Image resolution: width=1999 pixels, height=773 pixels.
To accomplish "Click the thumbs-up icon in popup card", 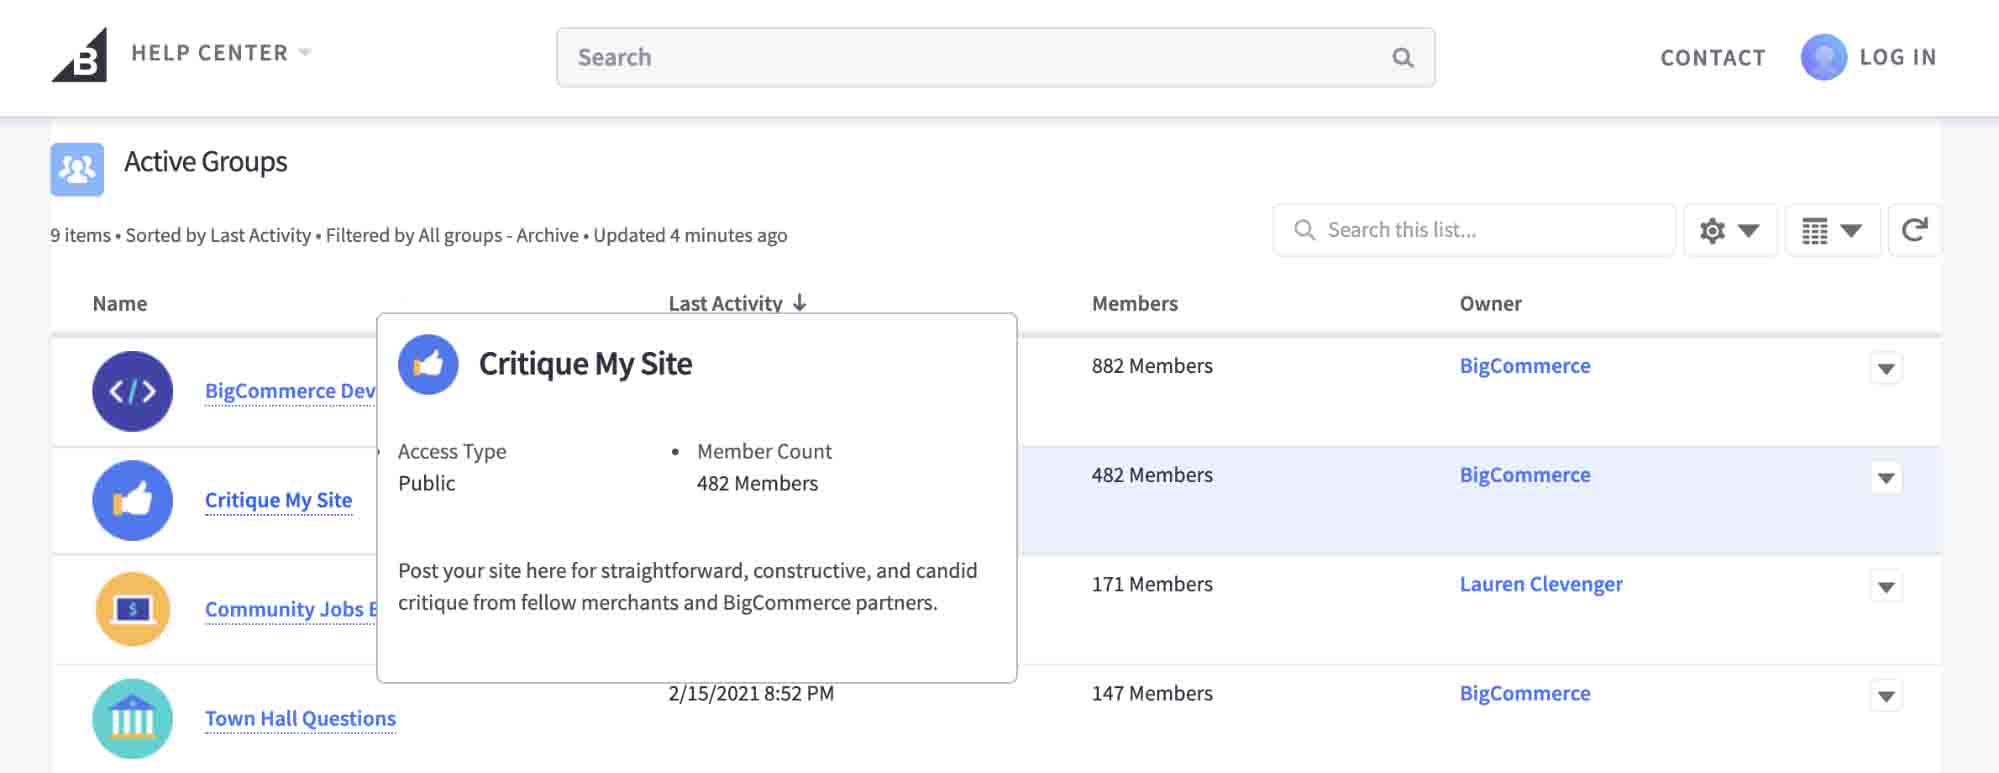I will click(x=428, y=364).
